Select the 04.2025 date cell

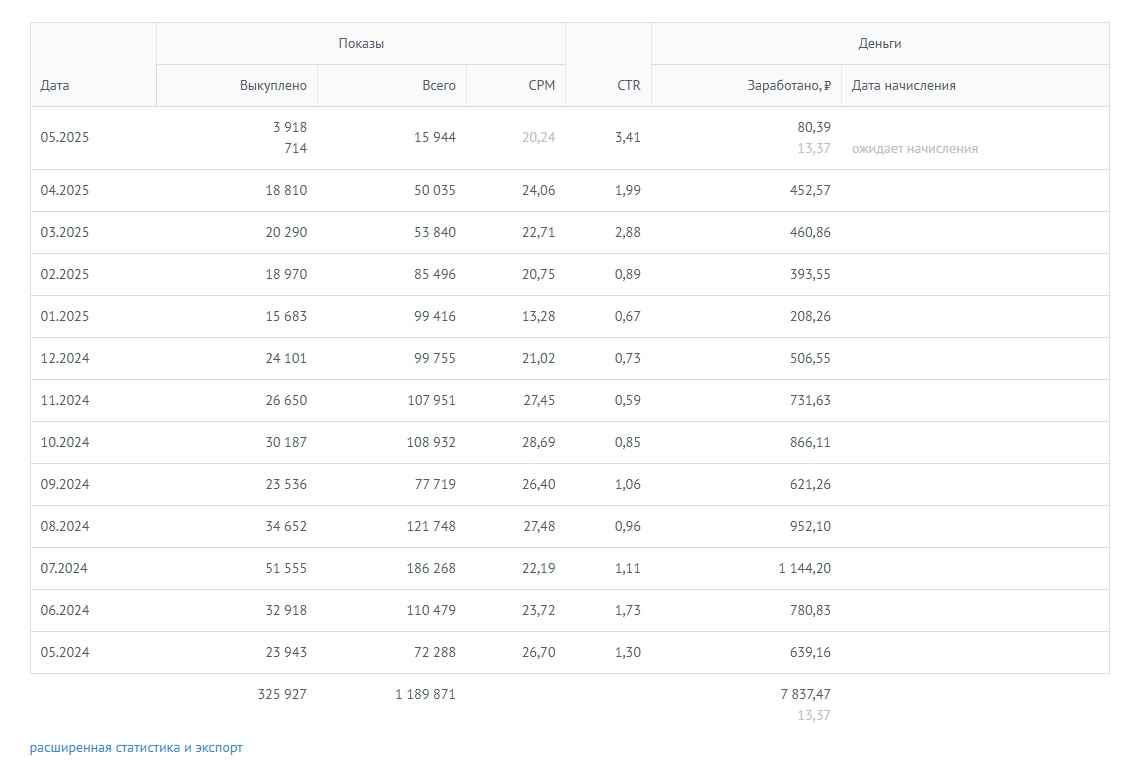[x=65, y=190]
